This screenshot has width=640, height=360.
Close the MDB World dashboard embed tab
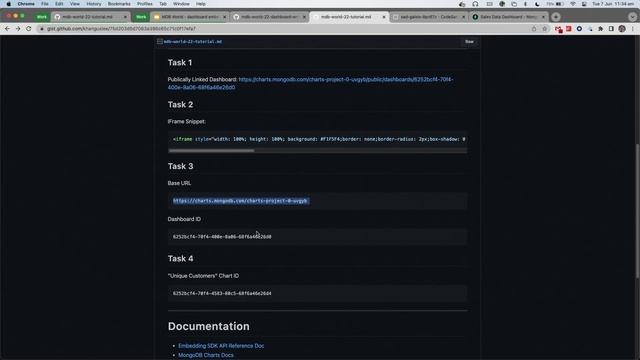pos(224,17)
